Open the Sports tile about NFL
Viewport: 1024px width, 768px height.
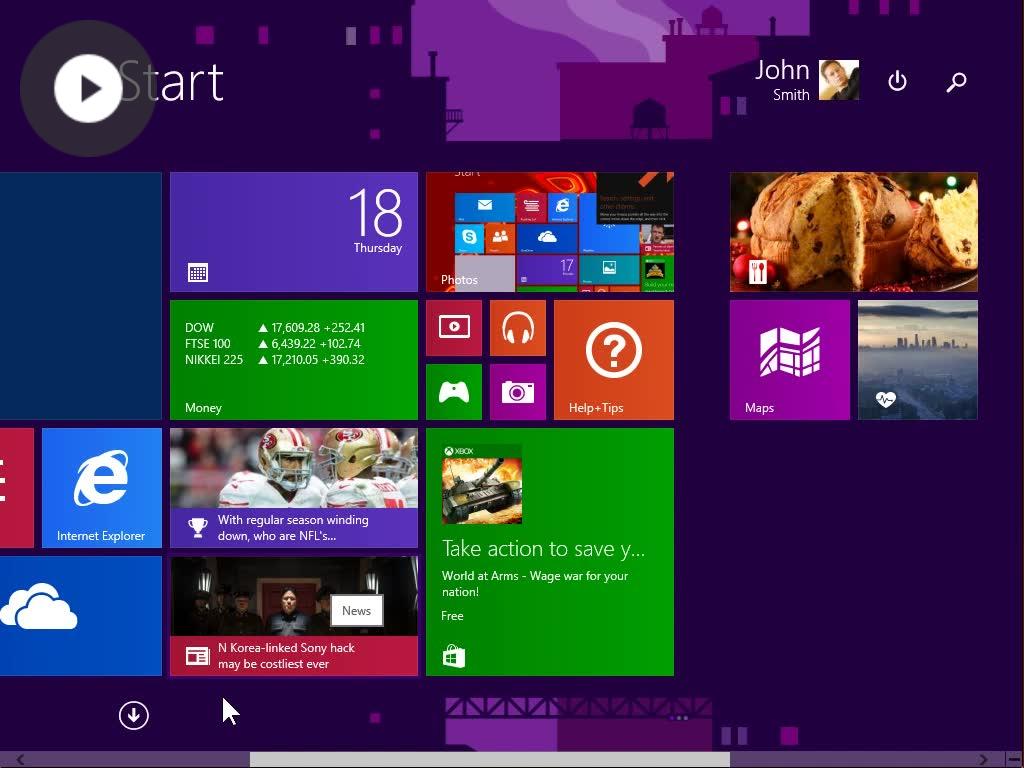tap(294, 488)
